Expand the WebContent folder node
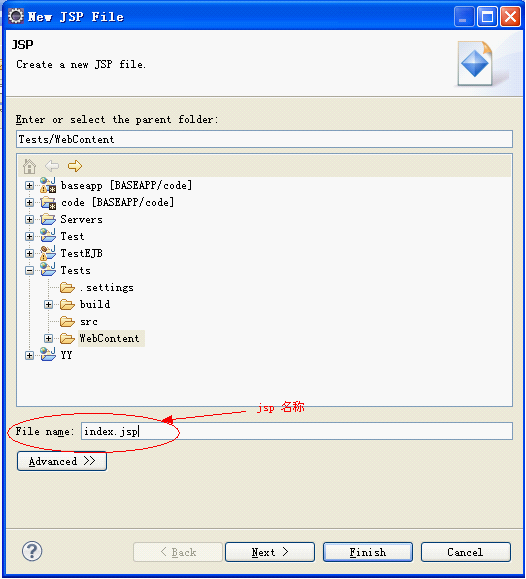526x579 pixels. click(48, 338)
